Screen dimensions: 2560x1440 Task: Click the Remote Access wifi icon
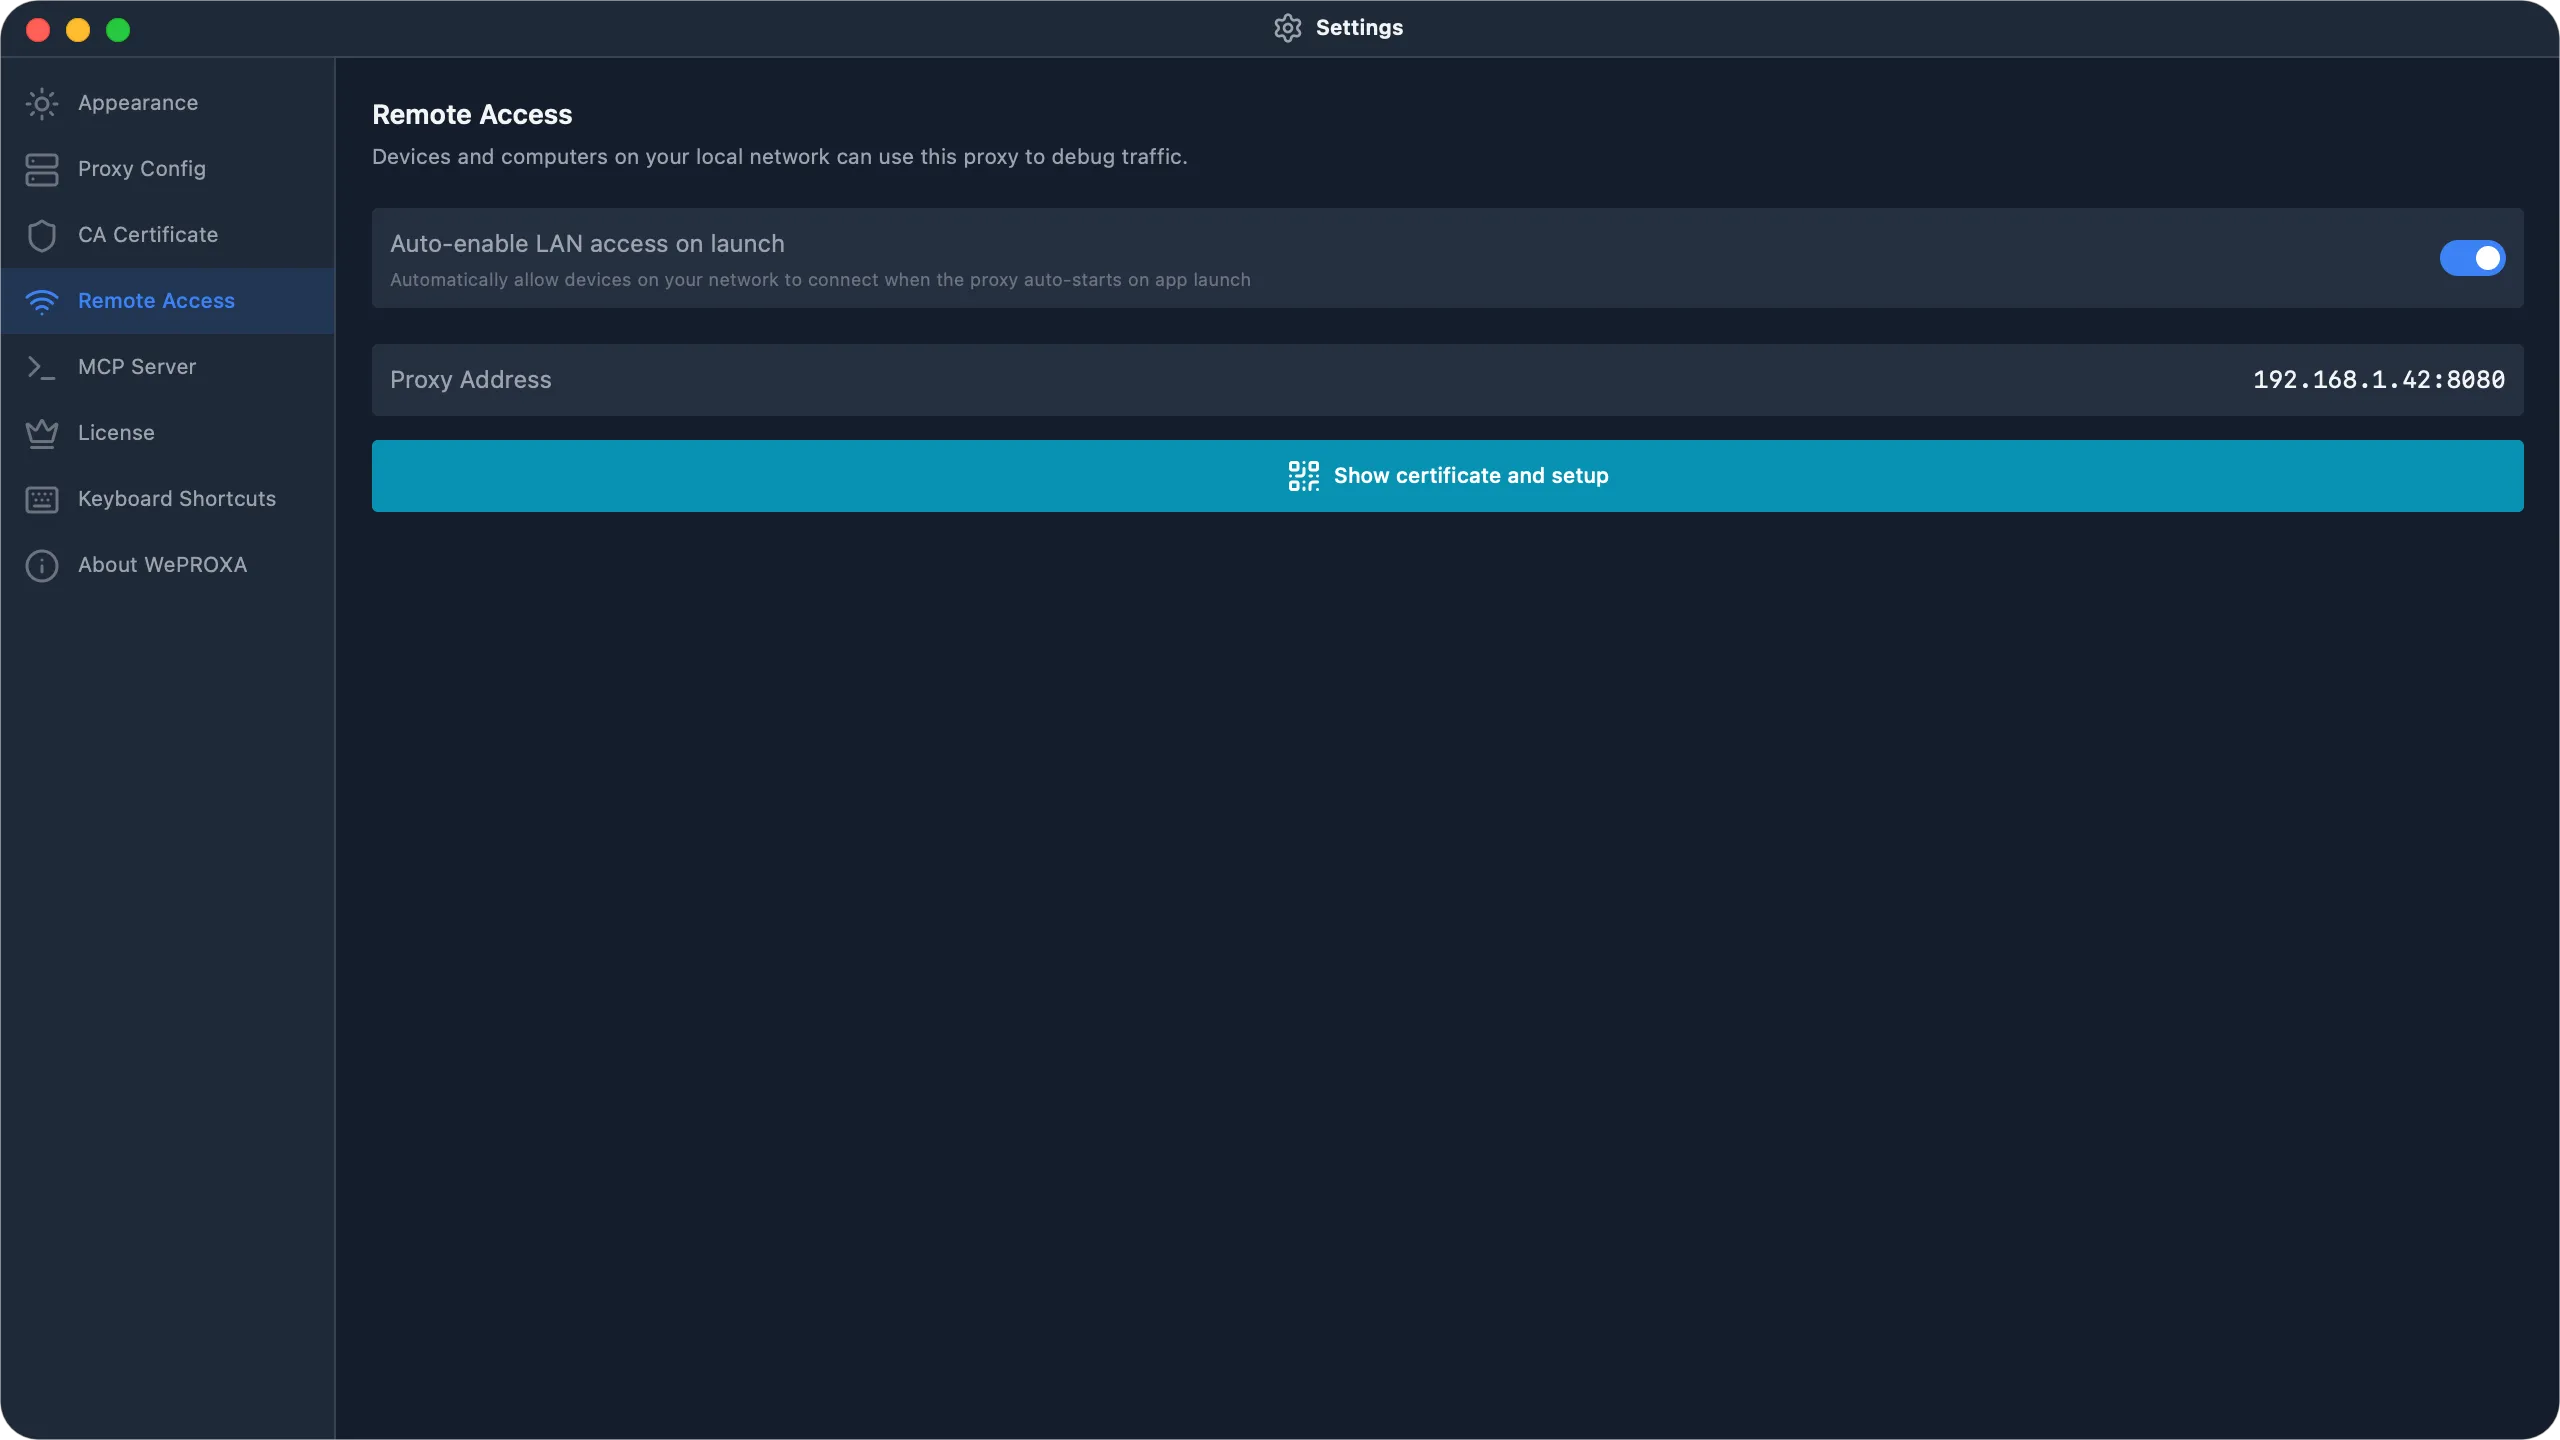coord(42,301)
